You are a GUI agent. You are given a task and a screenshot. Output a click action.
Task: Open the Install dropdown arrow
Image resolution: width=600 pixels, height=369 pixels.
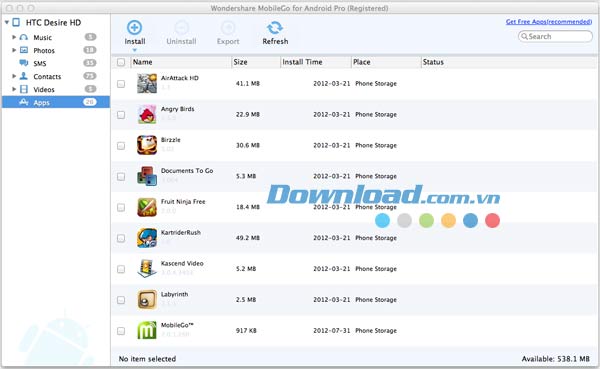[134, 50]
